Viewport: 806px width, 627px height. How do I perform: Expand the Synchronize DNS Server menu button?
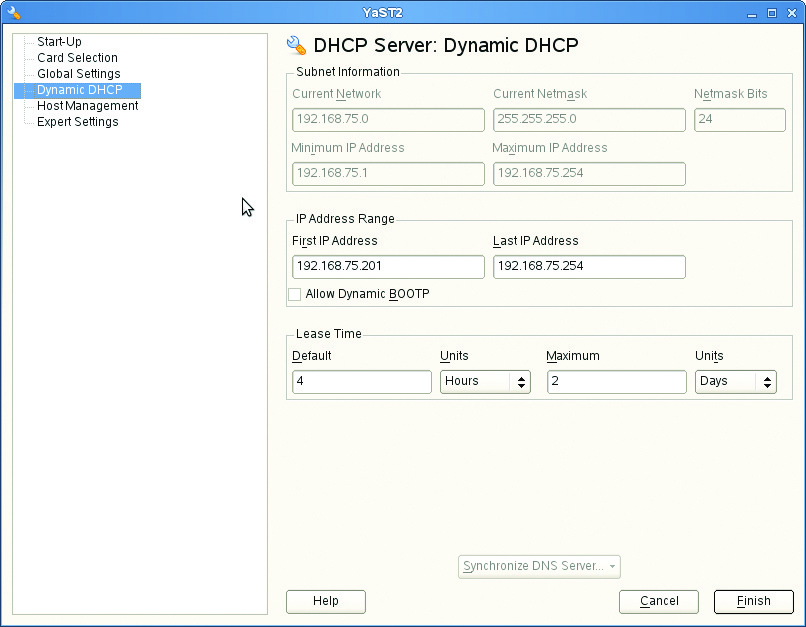coord(540,567)
